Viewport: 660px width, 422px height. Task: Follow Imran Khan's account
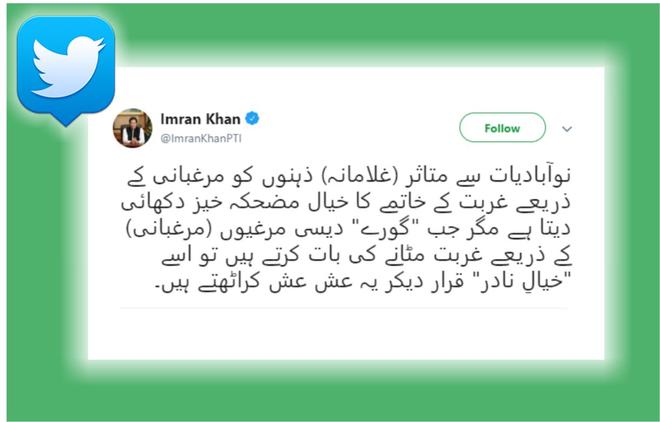[x=502, y=127]
